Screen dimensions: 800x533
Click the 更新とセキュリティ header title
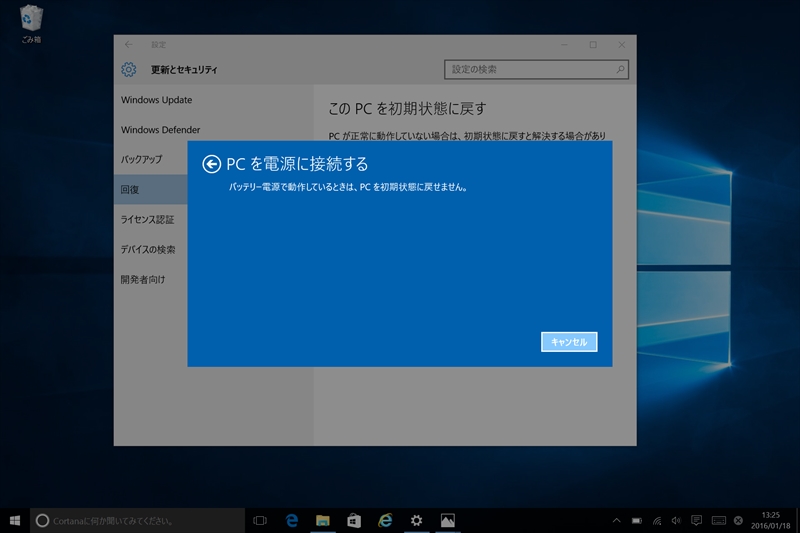(184, 70)
